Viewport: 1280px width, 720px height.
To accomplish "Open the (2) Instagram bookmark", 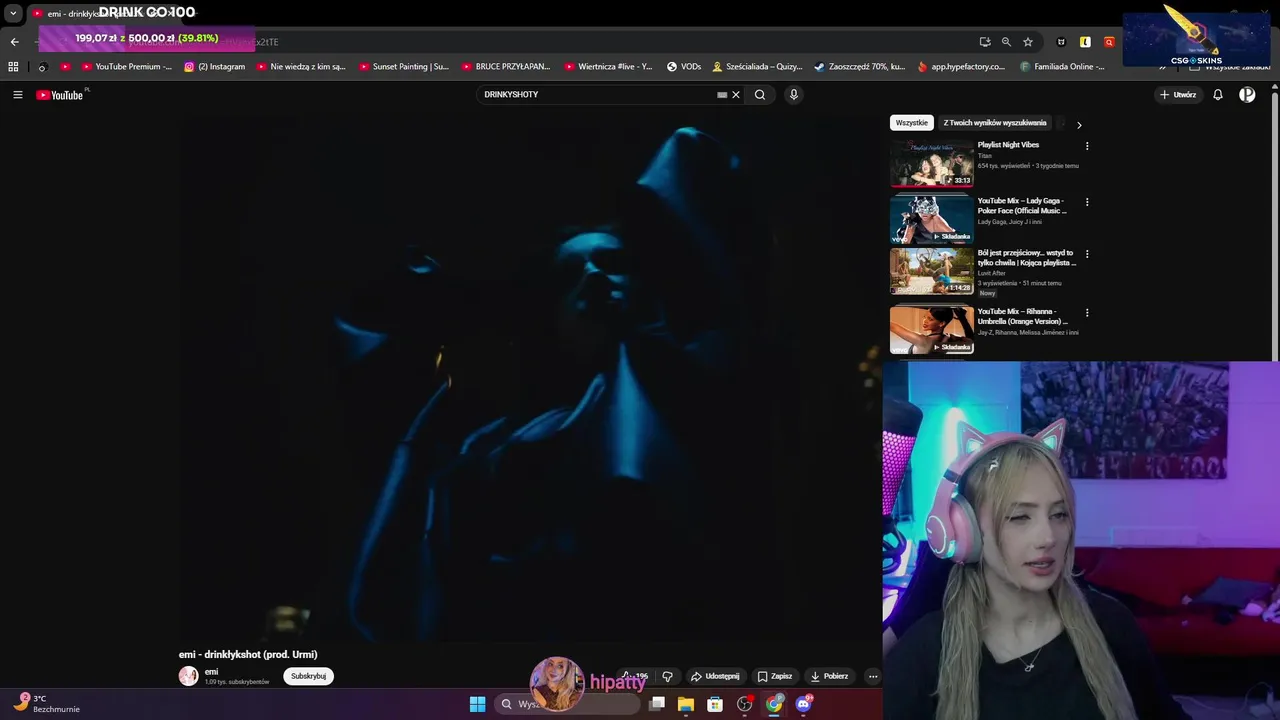I will pyautogui.click(x=215, y=67).
